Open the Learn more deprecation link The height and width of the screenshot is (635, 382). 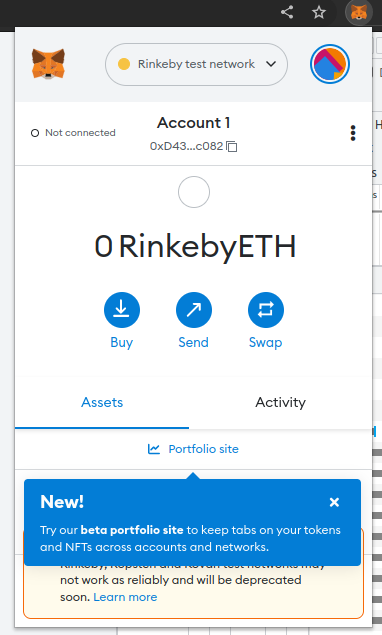tap(125, 597)
